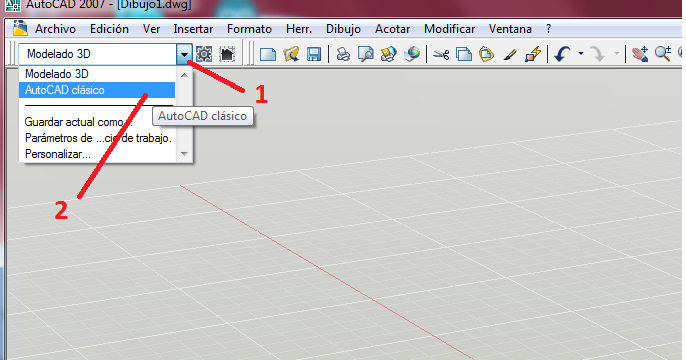Click the 3D DWF globe icon
686x360 pixels.
point(412,54)
